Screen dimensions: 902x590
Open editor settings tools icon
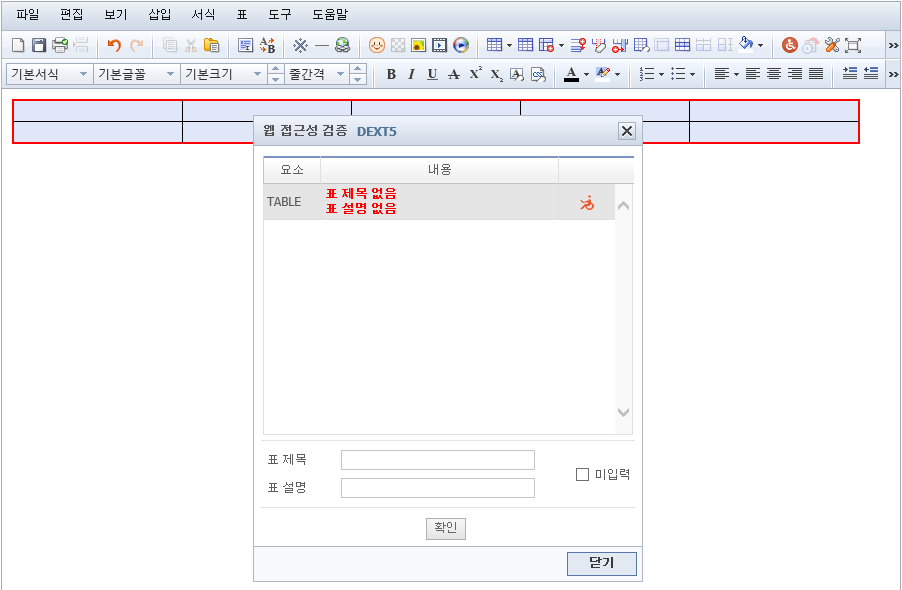pyautogui.click(x=832, y=45)
